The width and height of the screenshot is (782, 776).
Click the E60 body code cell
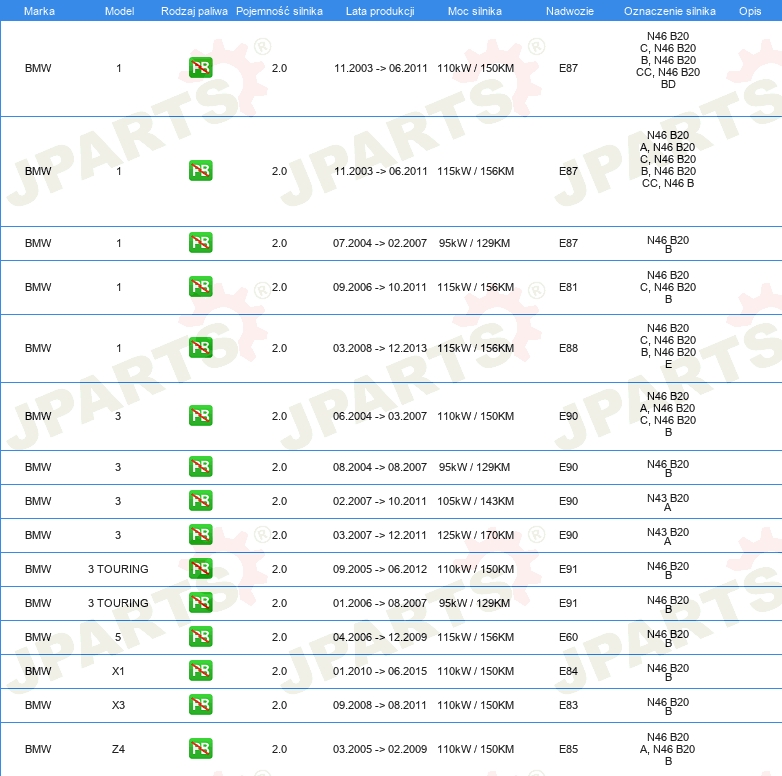tap(568, 637)
